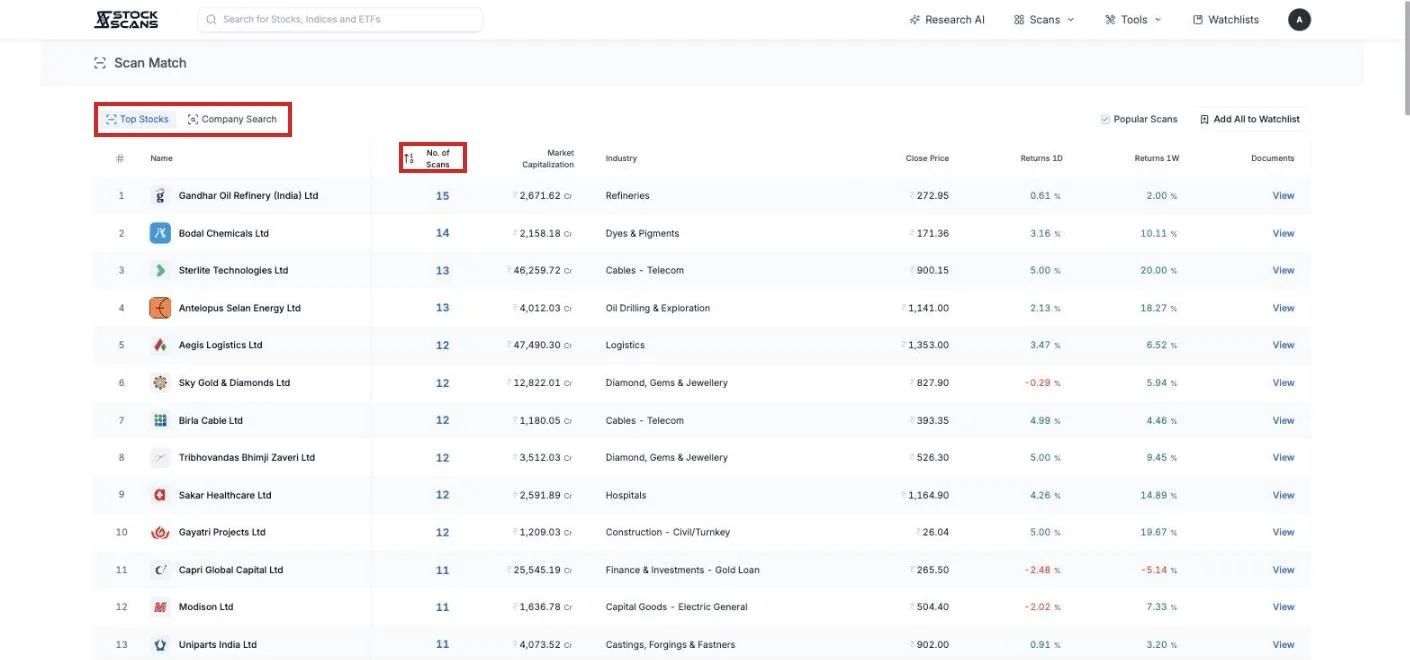
Task: Open View documents for Sakar Healthcare
Action: coord(1283,495)
